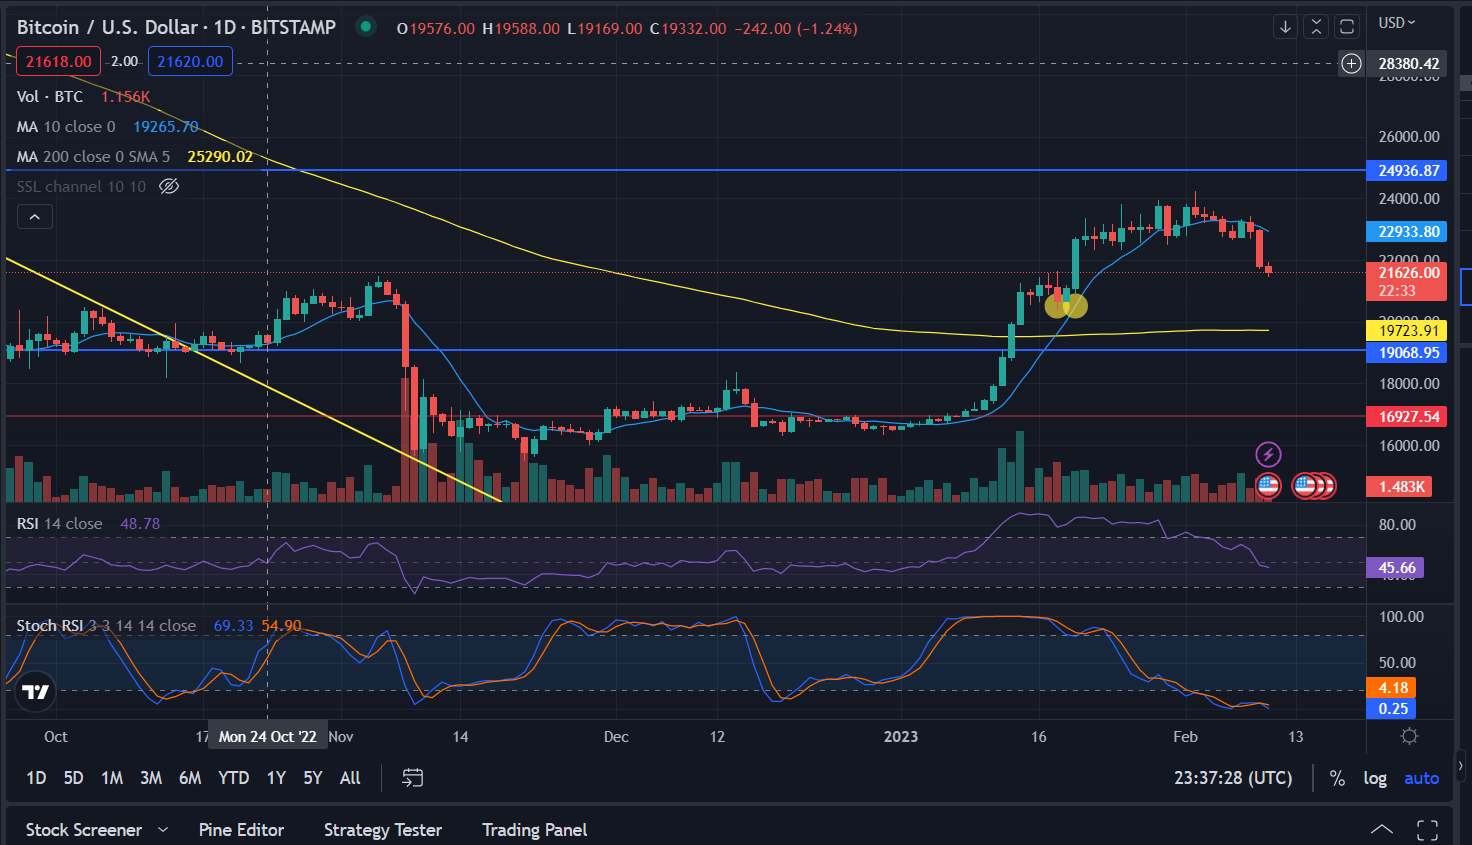Screen dimensions: 1472x845
Task: Show the hidden SSL channel indicator
Action: coord(169,186)
